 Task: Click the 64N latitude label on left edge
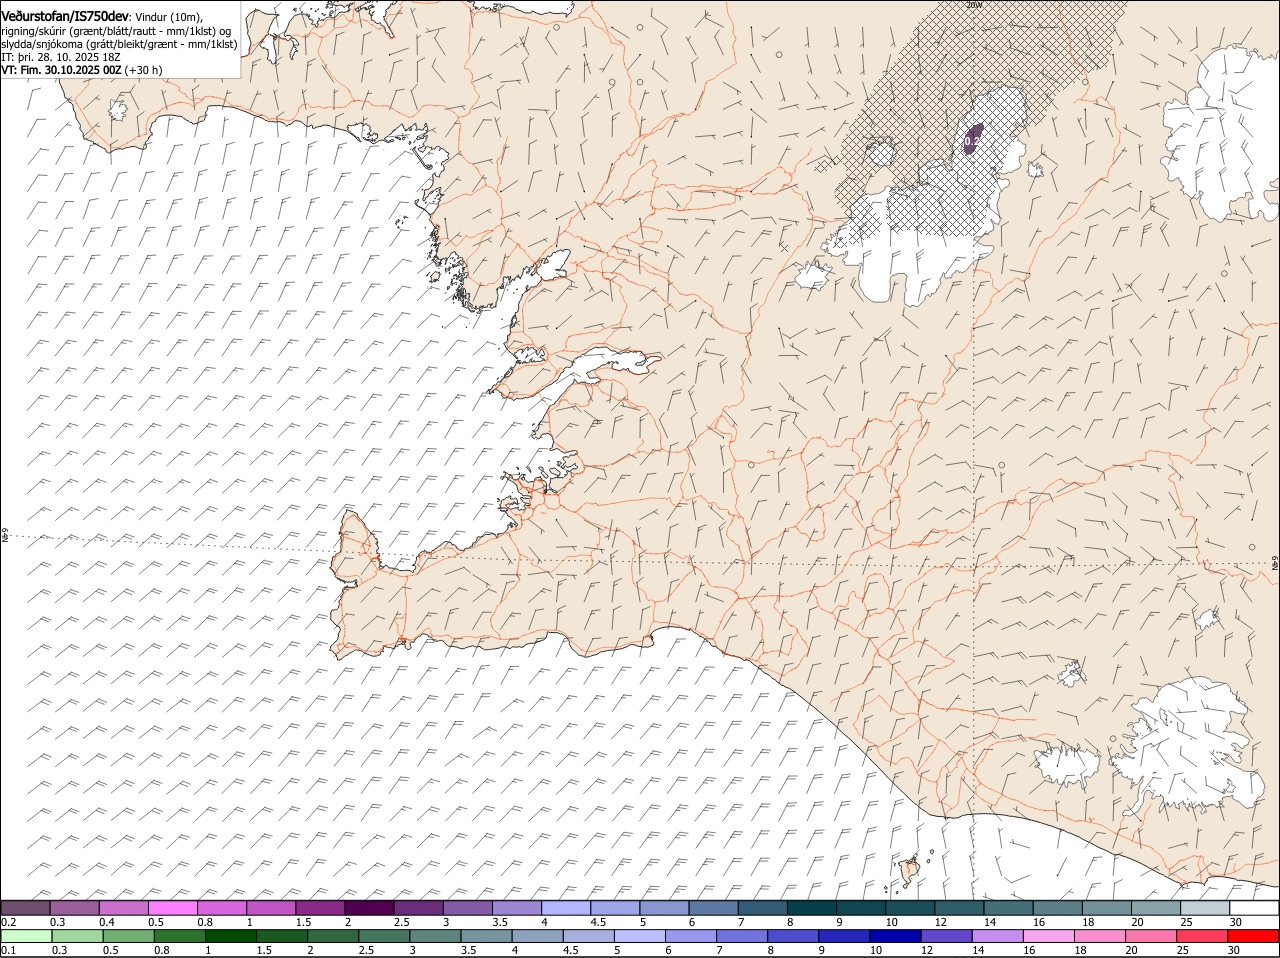[5, 536]
